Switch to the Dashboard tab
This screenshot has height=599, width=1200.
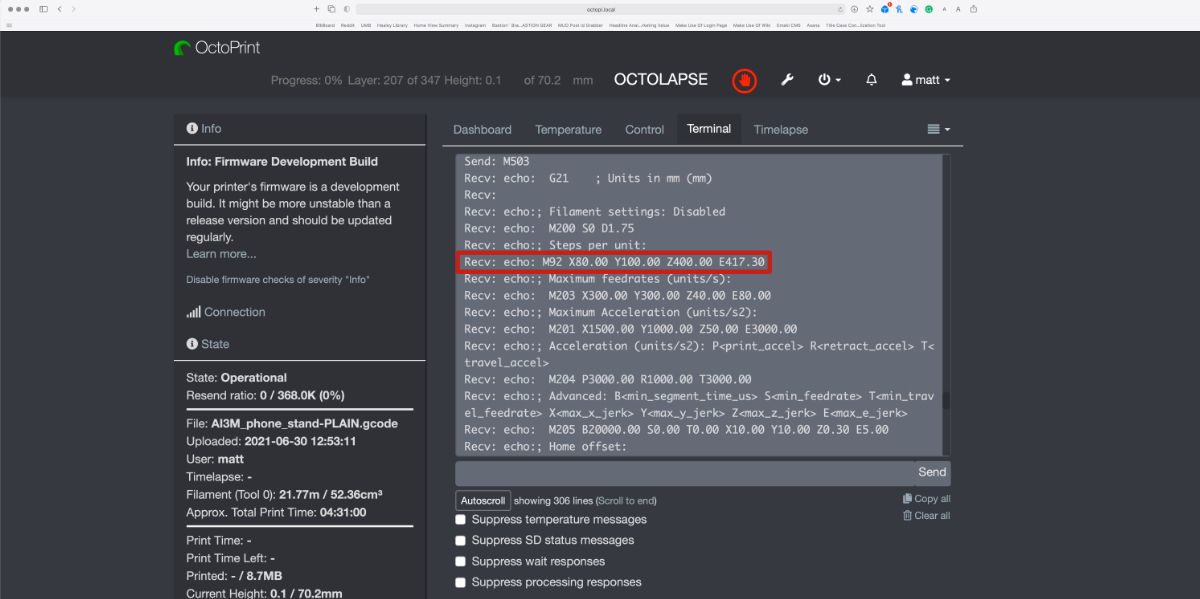pyautogui.click(x=482, y=130)
